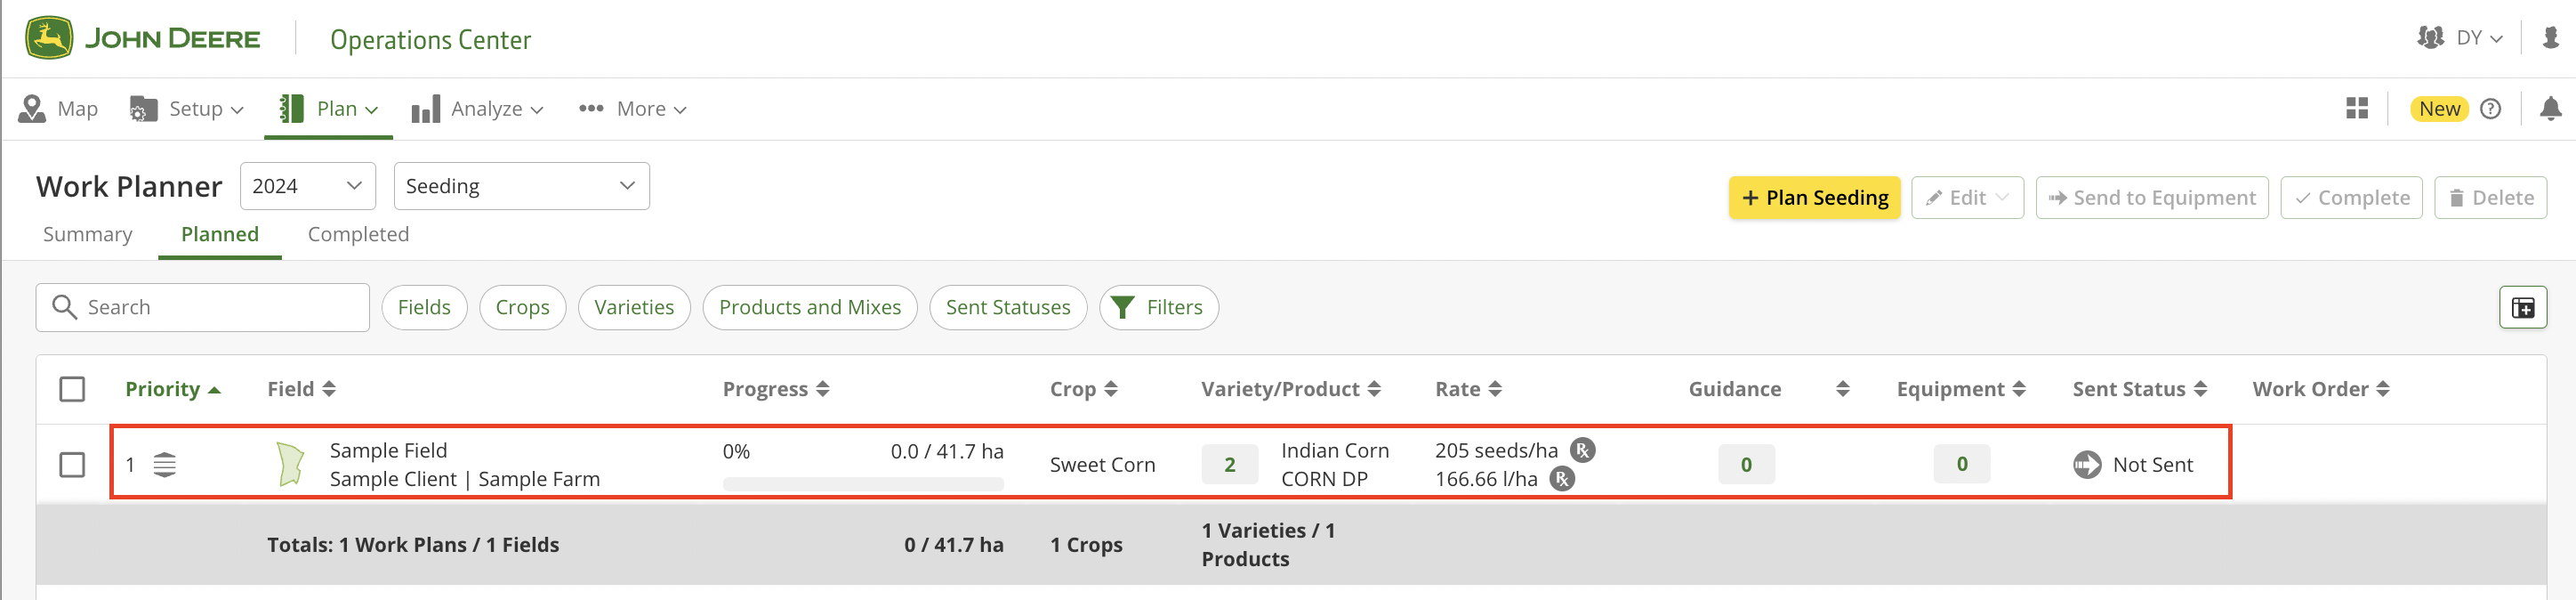
Task: Click the Plan Seeding button
Action: pyautogui.click(x=1814, y=198)
